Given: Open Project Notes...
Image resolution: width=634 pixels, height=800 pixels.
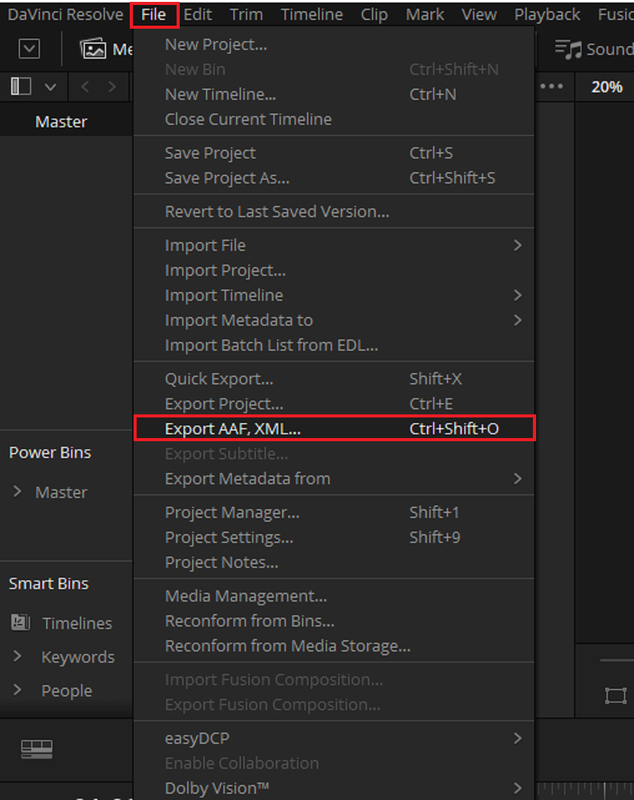Looking at the screenshot, I should pos(334,562).
